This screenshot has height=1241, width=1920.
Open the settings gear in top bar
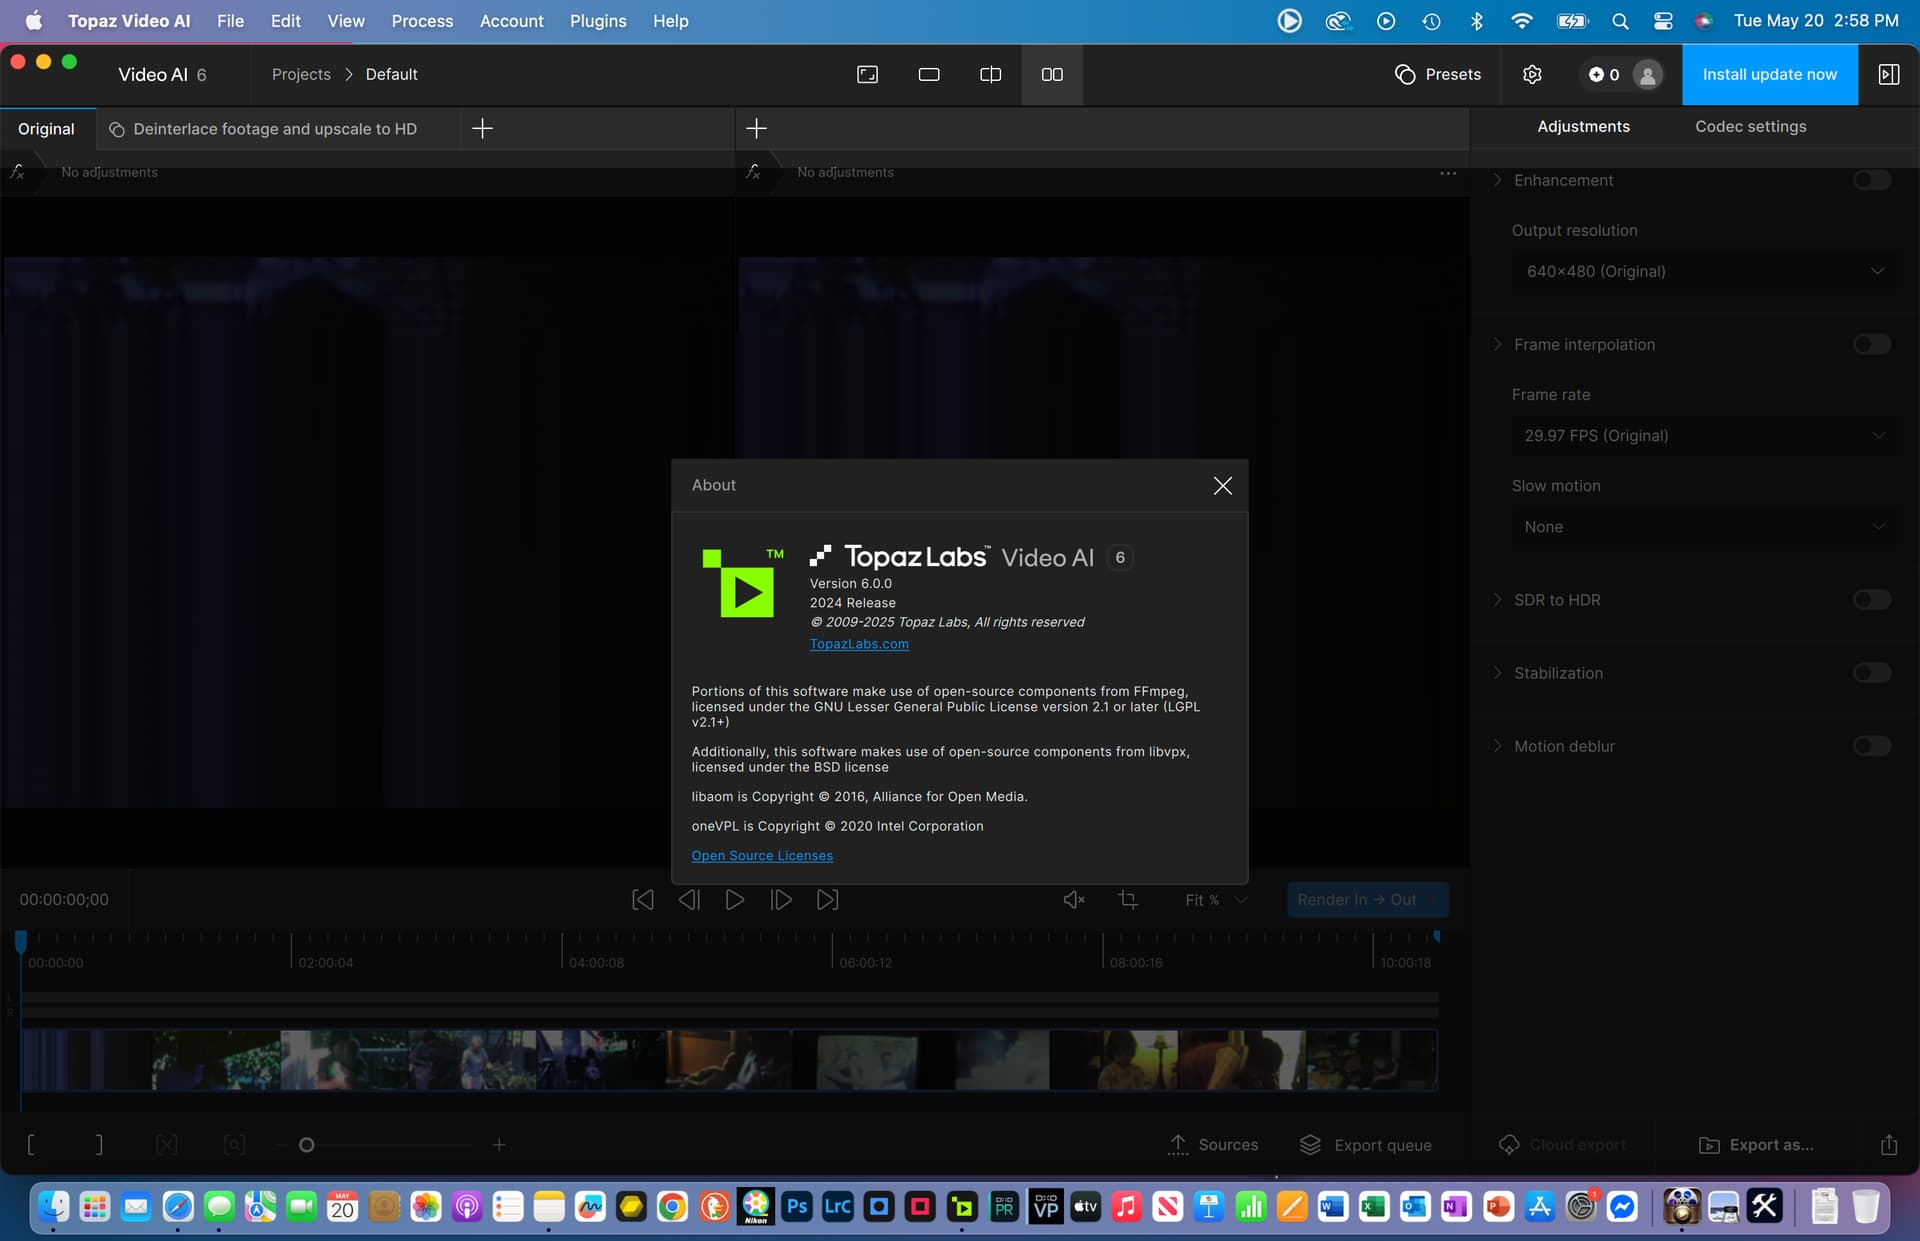[x=1532, y=75]
